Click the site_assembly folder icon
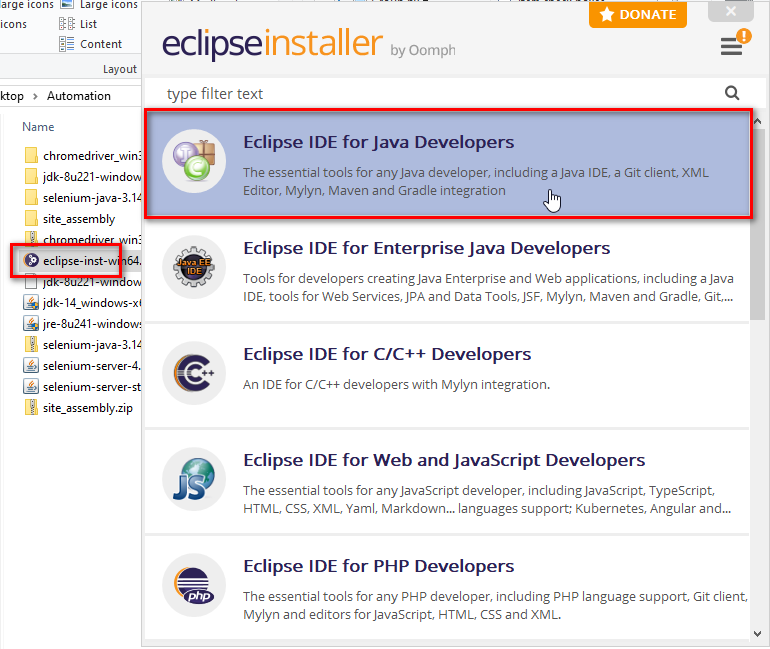 tap(31, 218)
